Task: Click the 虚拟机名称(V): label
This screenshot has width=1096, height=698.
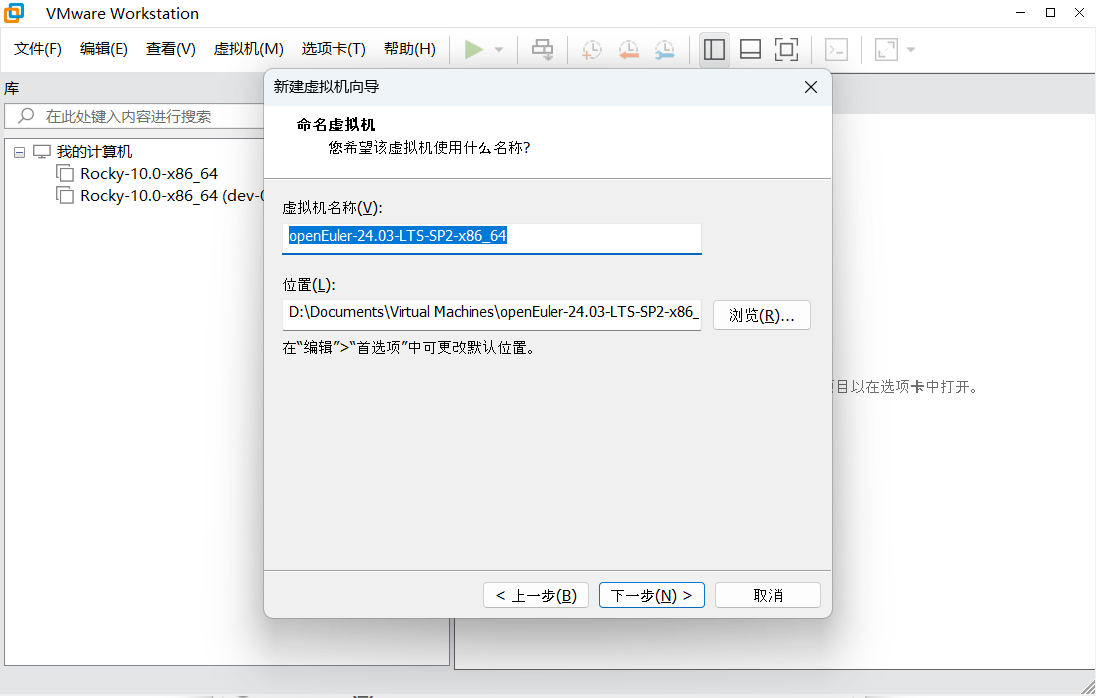Action: [x=333, y=208]
